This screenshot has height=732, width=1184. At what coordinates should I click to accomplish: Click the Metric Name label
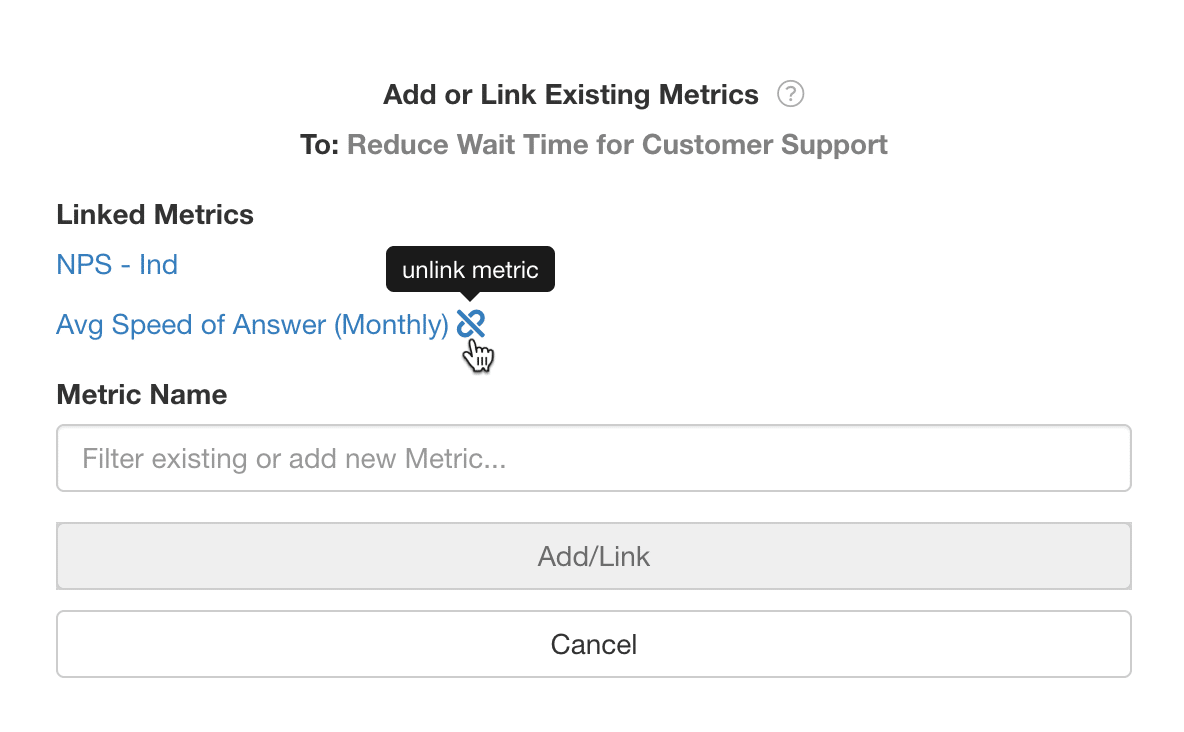tap(142, 394)
